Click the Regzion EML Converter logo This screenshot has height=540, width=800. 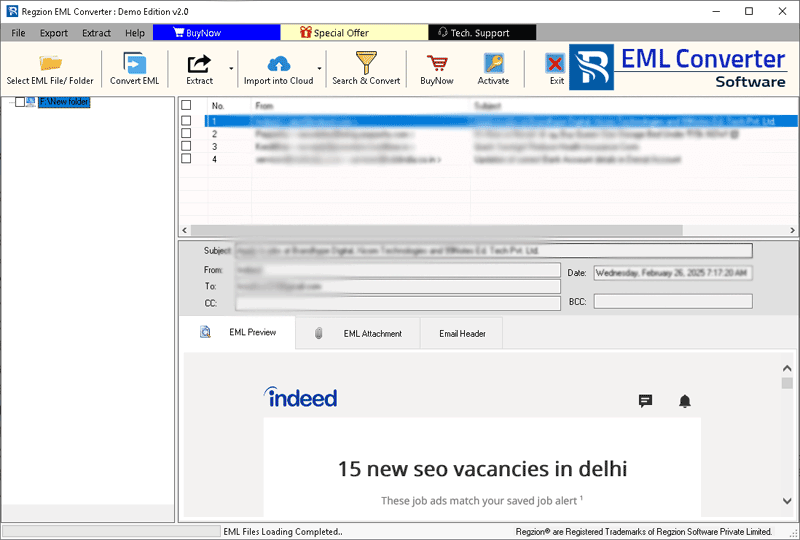pos(591,67)
